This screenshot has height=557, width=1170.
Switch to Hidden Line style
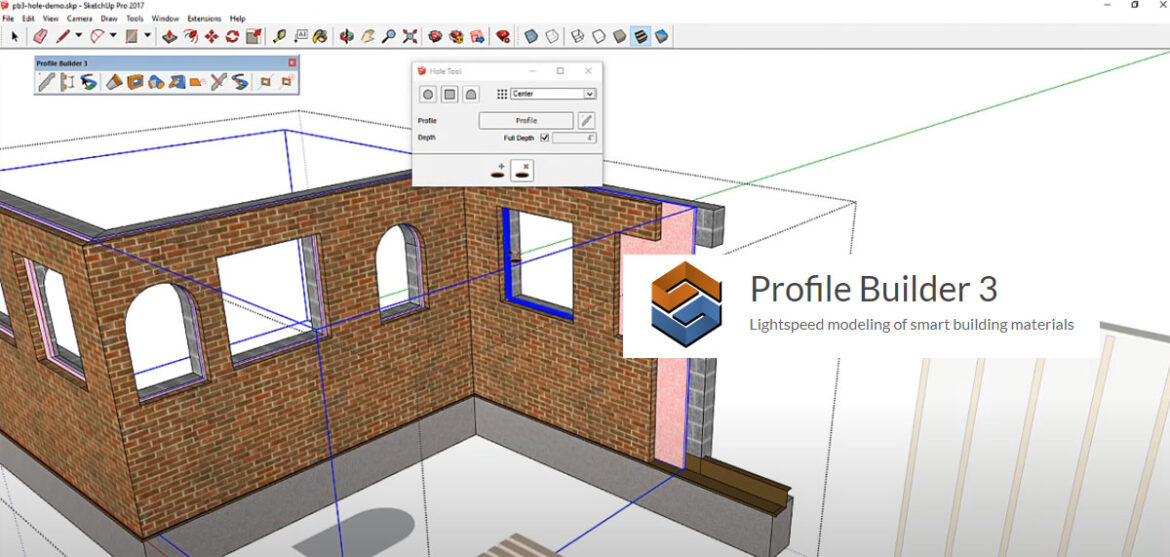click(598, 36)
